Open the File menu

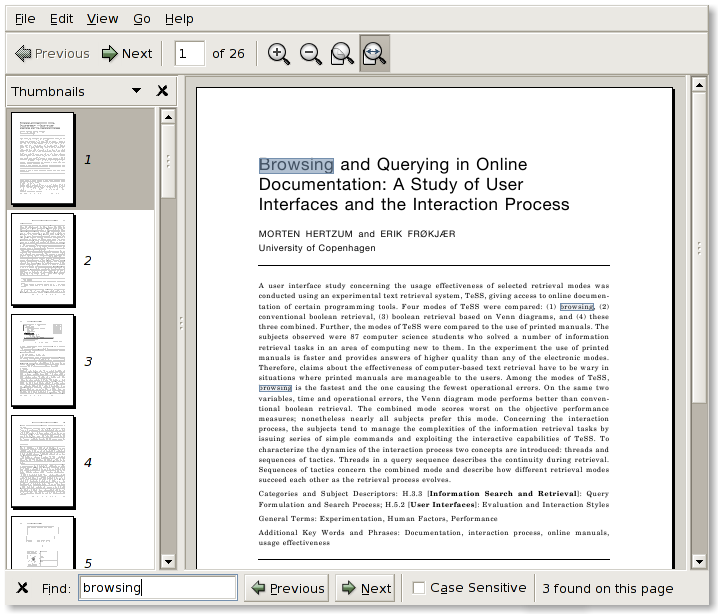pyautogui.click(x=25, y=19)
